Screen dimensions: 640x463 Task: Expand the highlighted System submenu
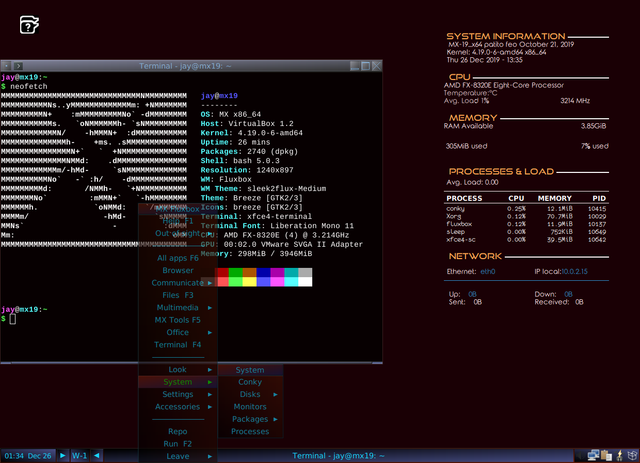tap(178, 382)
